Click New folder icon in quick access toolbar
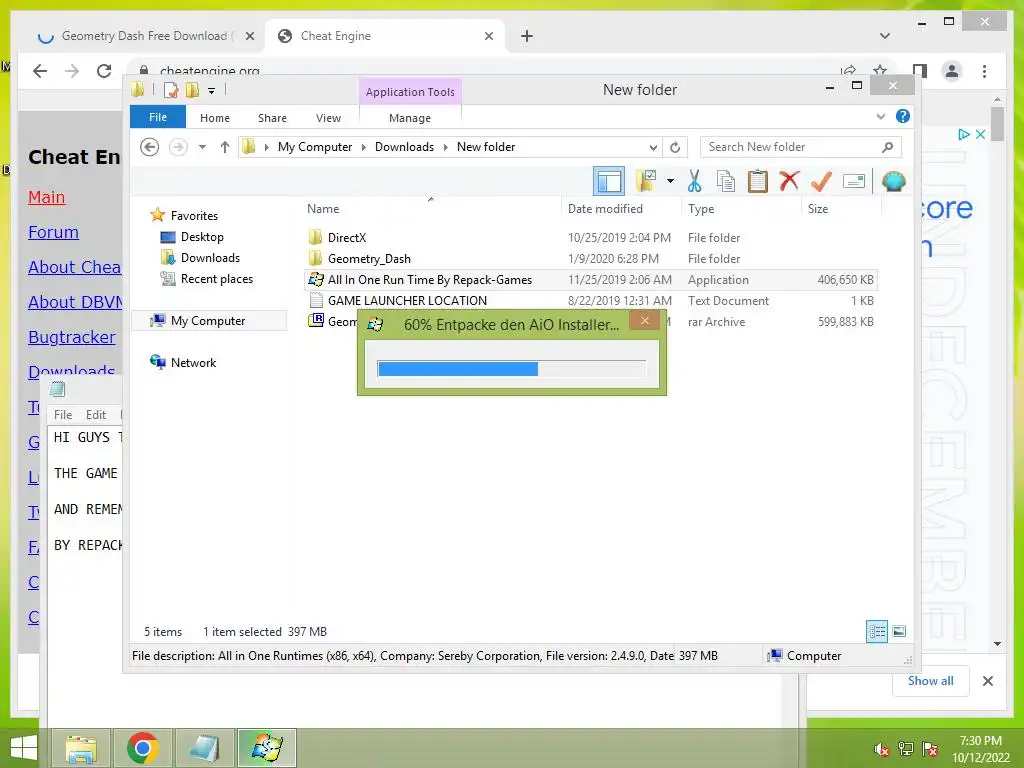The image size is (1024, 768). (x=193, y=90)
